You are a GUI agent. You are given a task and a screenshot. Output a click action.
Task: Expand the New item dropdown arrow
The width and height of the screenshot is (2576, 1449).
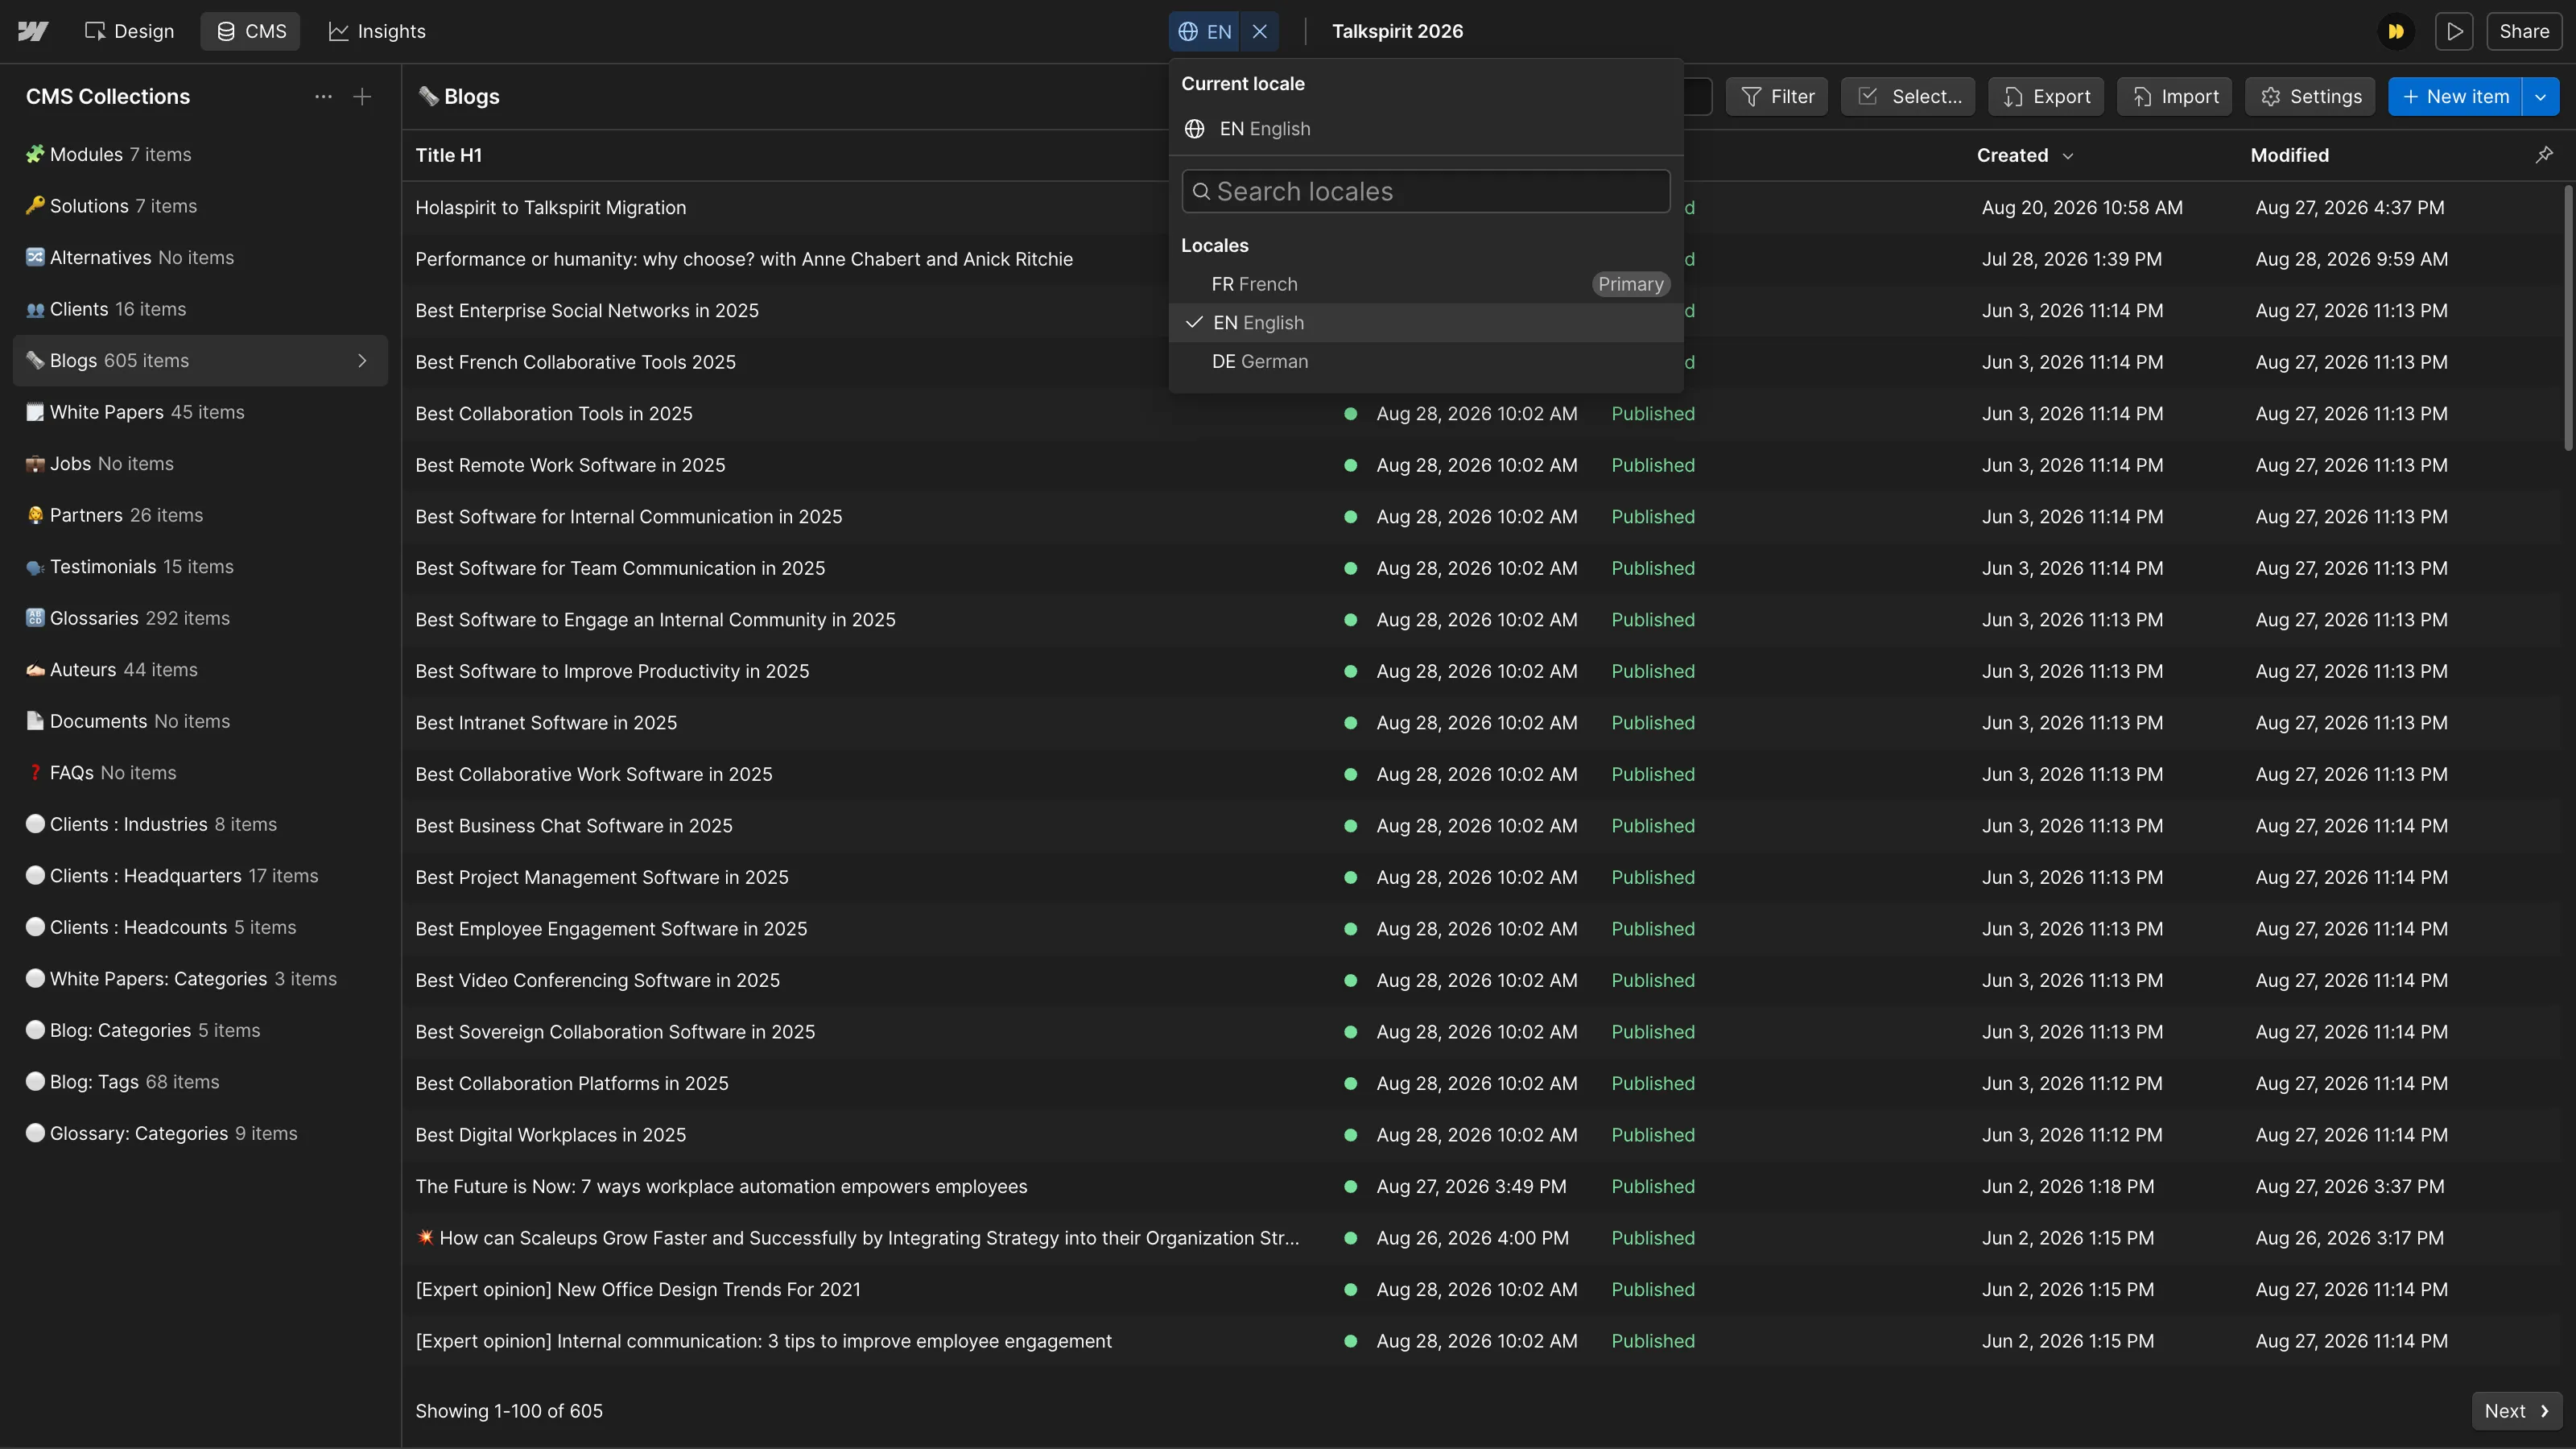[x=2541, y=96]
